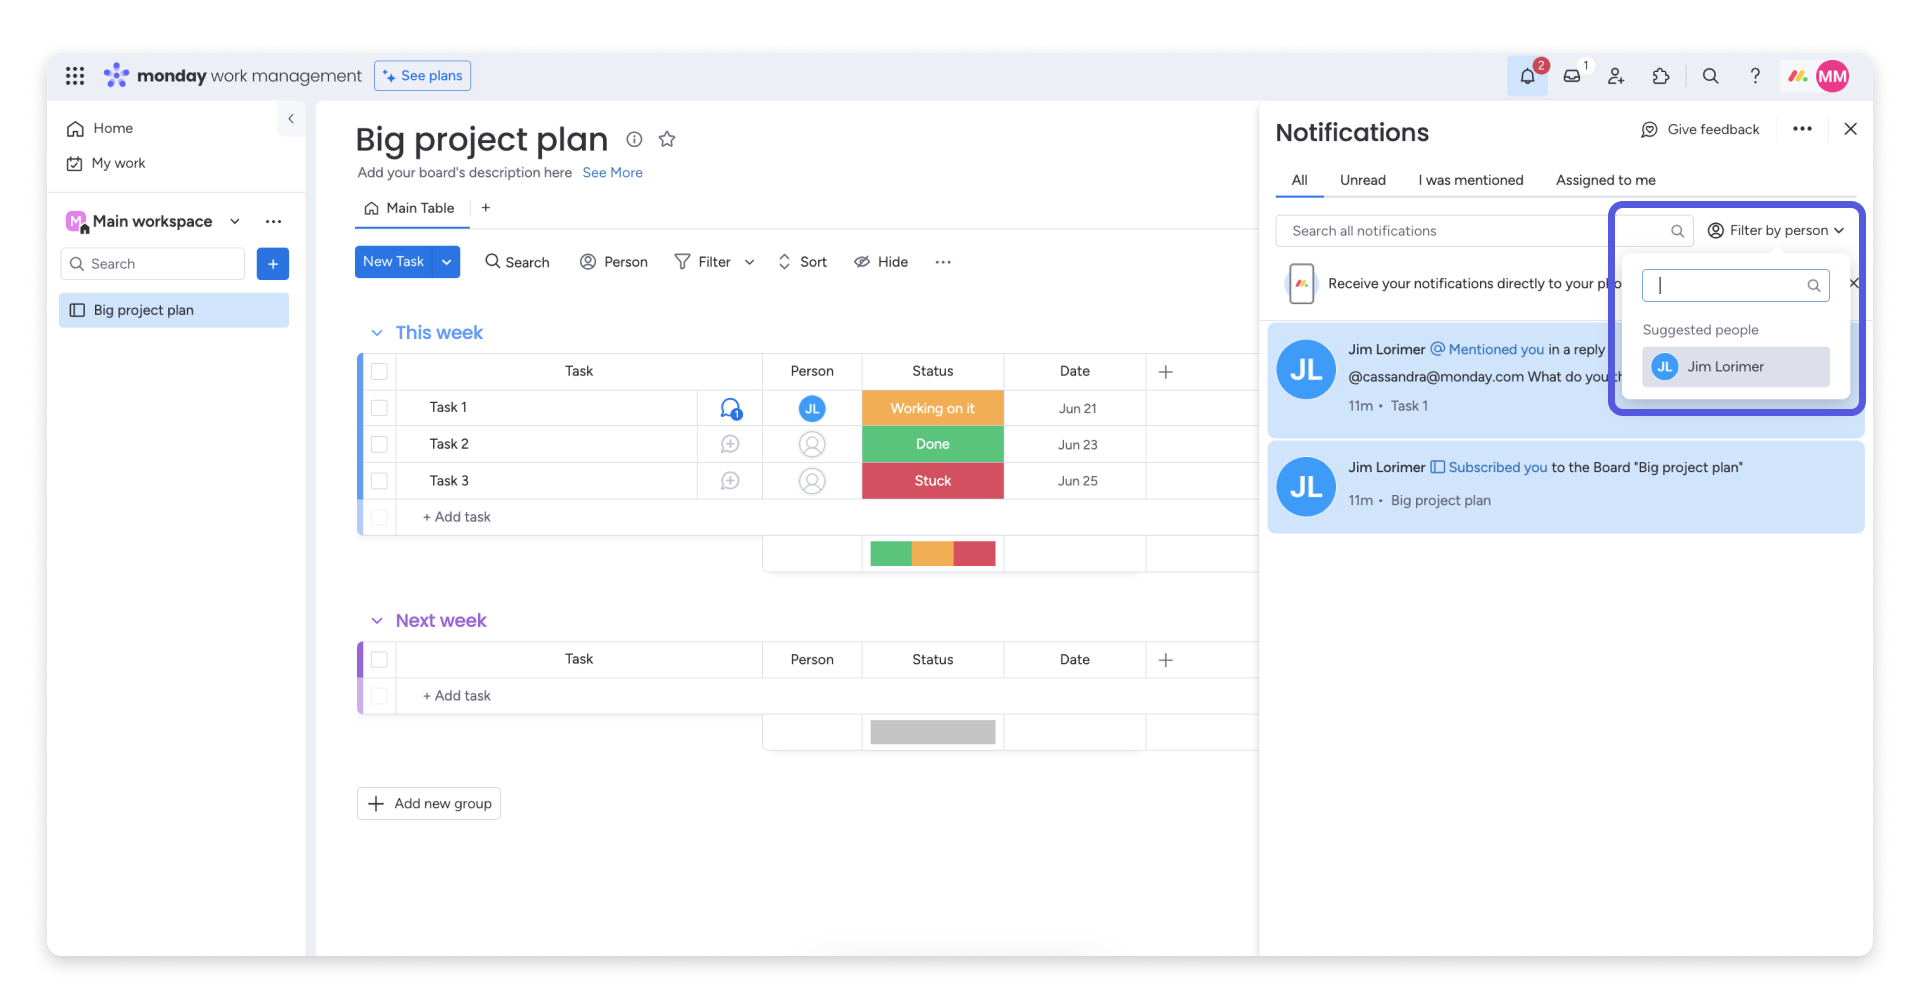The height and width of the screenshot is (1008, 1920).
Task: Open the apps puzzle-piece icon
Action: pos(1661,77)
